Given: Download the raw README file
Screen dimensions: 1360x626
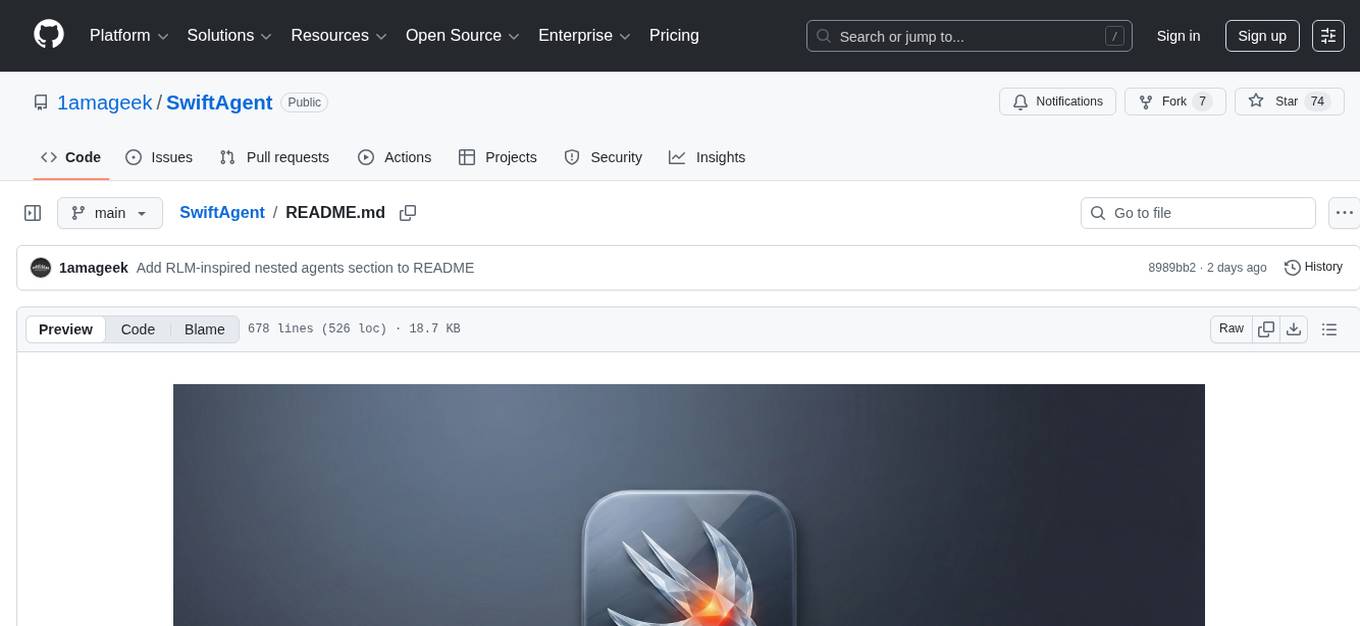Looking at the screenshot, I should click(x=1294, y=328).
